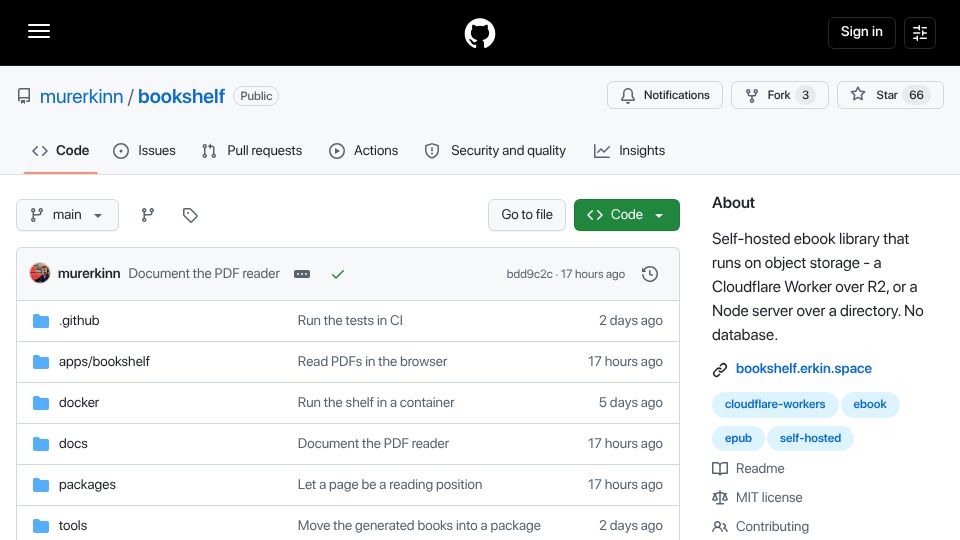Open the latest commit message Document the PDF reader
Image resolution: width=960 pixels, height=540 pixels.
pos(204,274)
